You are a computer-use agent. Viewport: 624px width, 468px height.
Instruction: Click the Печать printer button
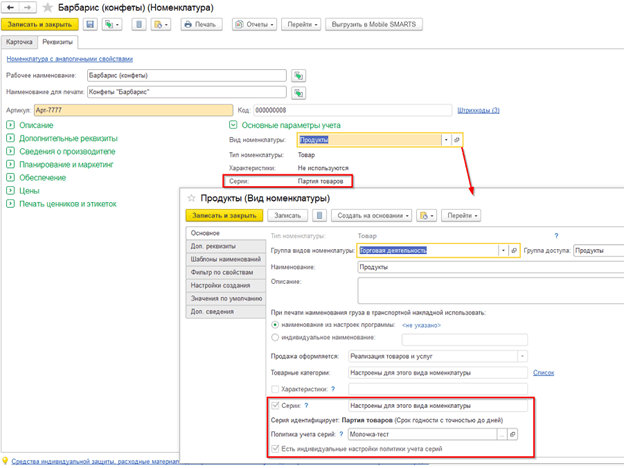click(201, 24)
